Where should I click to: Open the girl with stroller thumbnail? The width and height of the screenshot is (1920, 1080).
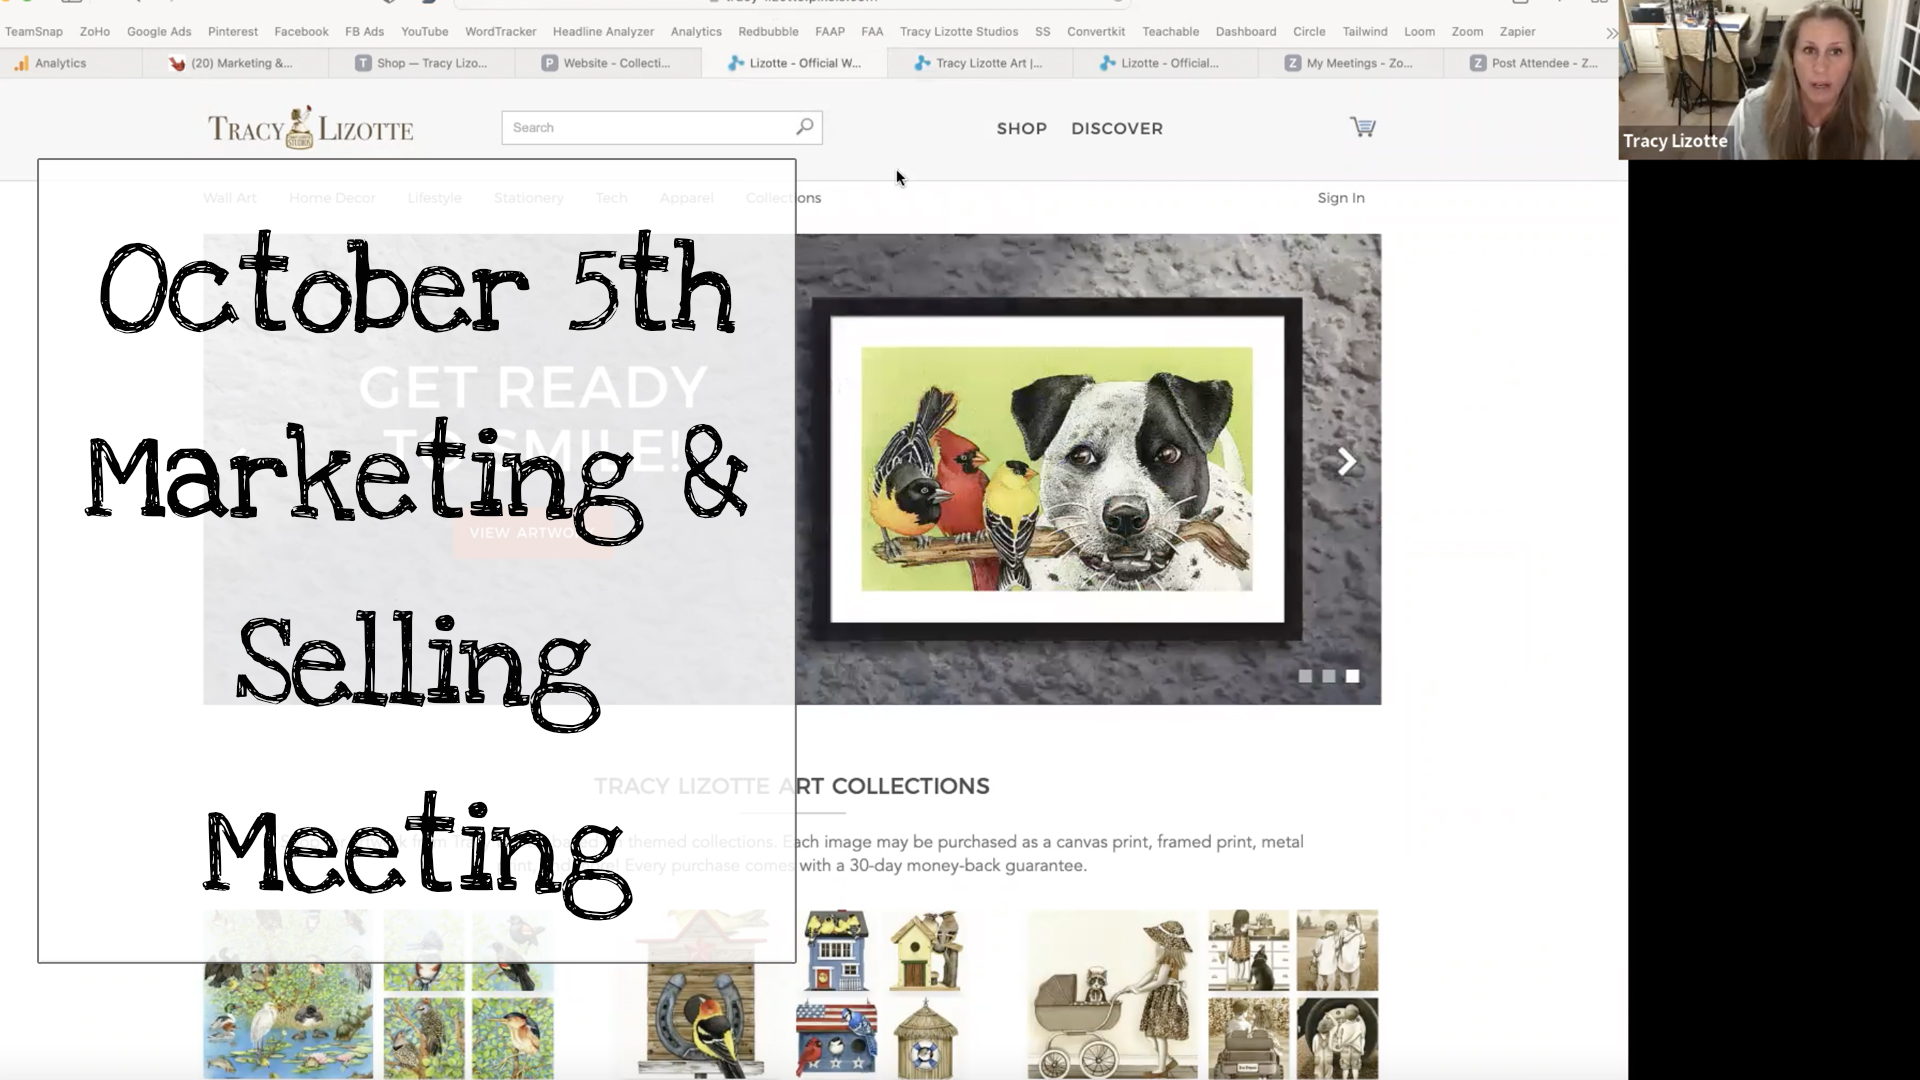click(x=1112, y=994)
